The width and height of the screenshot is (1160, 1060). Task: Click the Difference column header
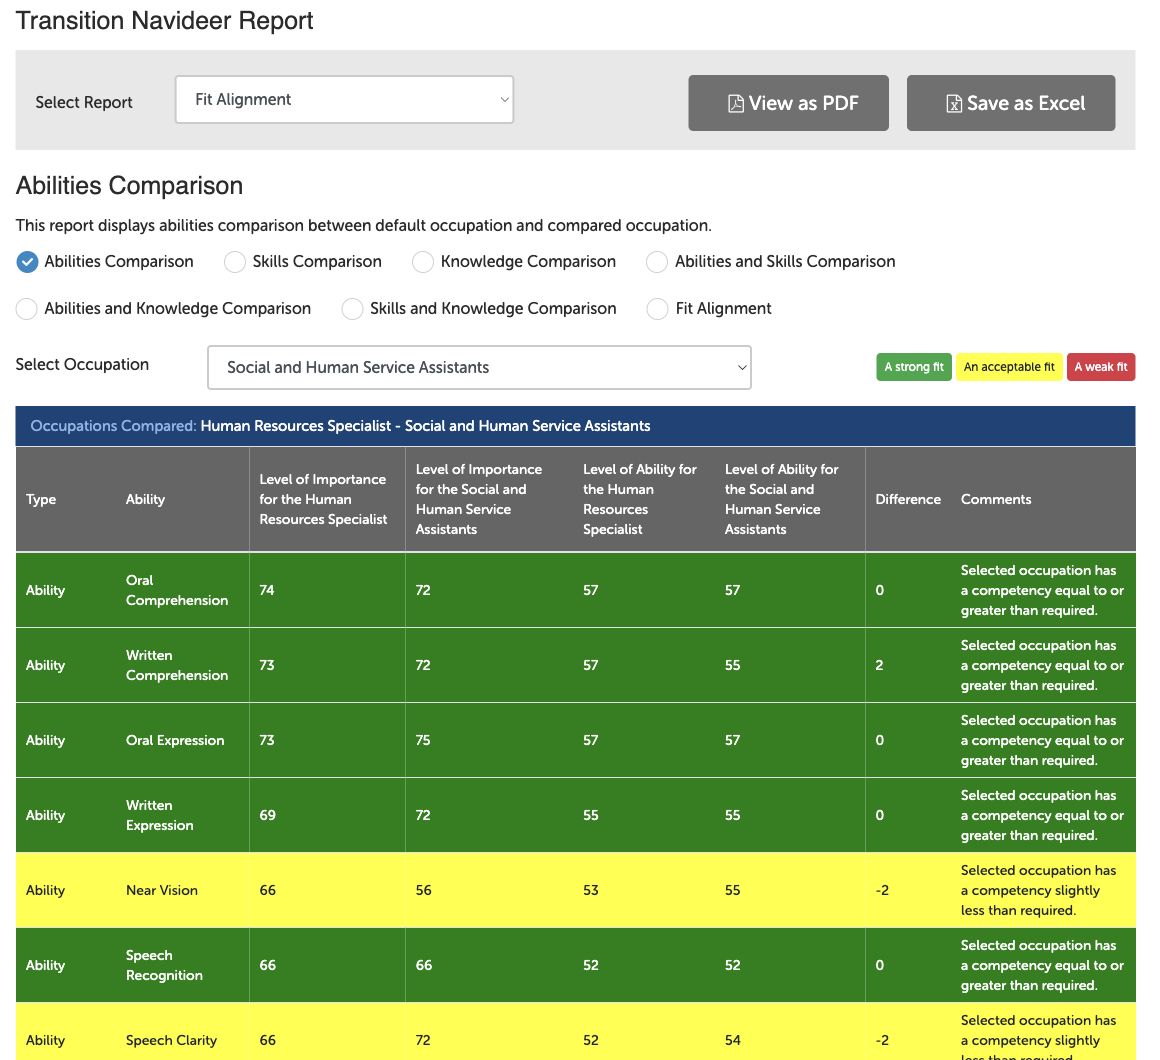click(908, 499)
